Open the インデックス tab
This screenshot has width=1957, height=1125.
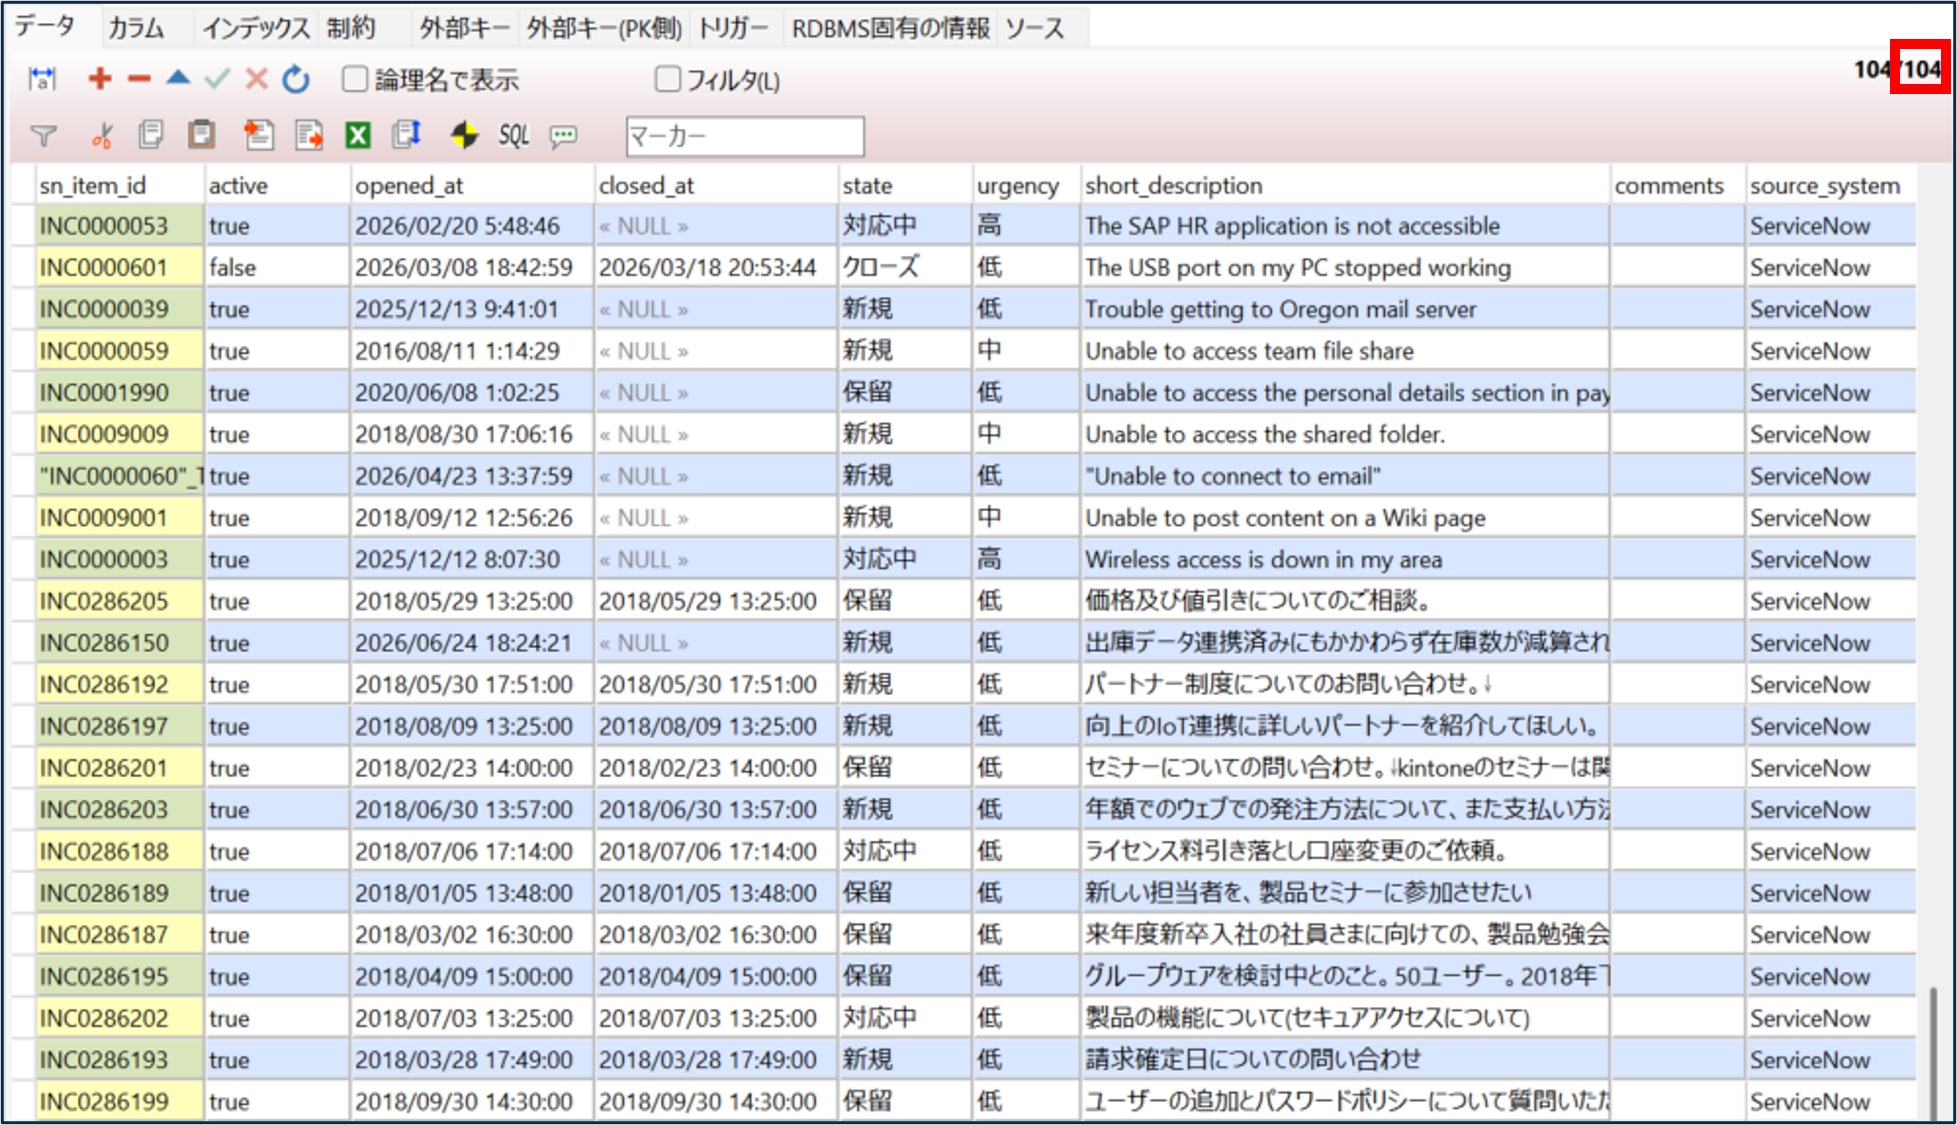click(256, 28)
